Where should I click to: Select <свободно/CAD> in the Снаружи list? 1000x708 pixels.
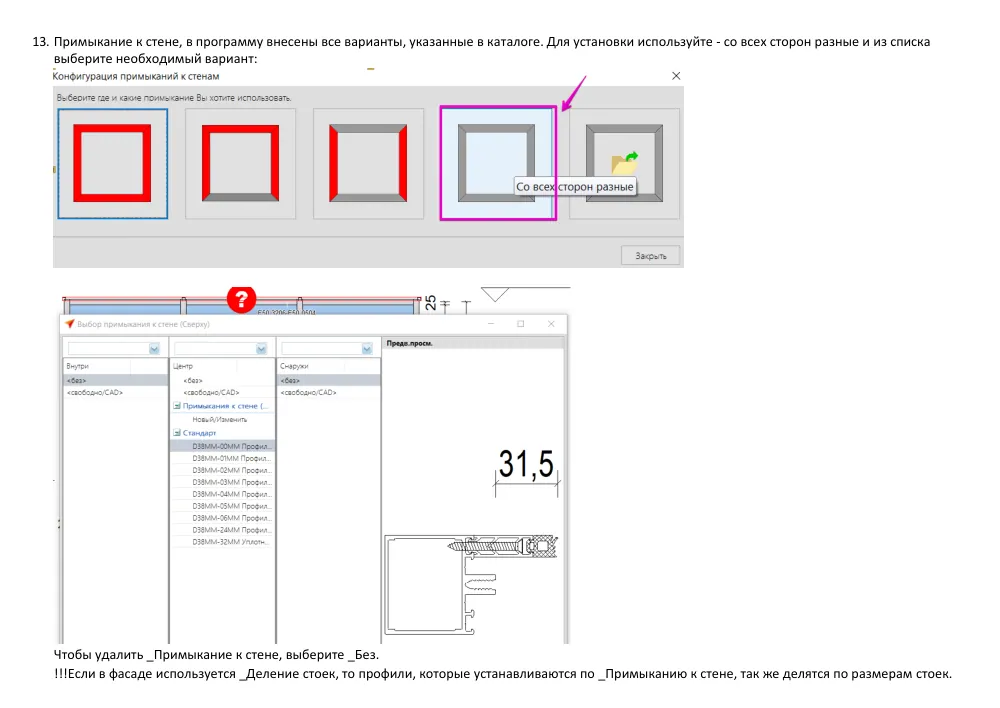pos(329,392)
